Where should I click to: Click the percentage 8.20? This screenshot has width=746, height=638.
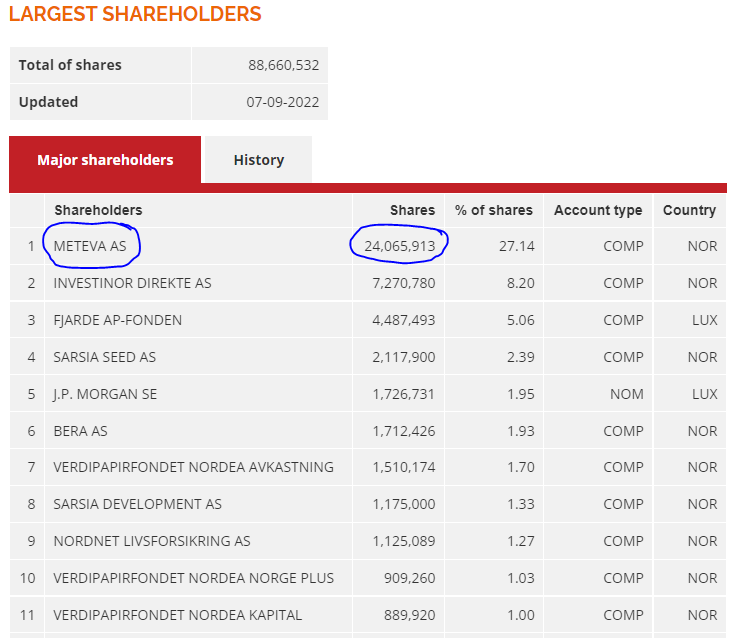[x=520, y=283]
